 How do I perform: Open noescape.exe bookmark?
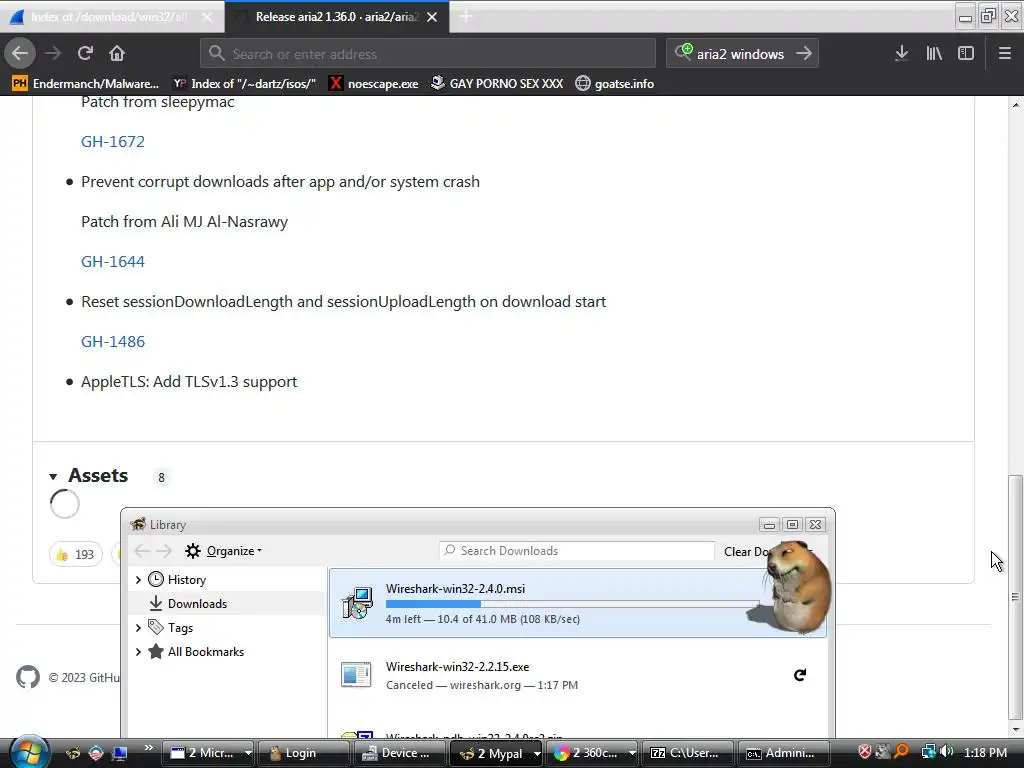374,84
